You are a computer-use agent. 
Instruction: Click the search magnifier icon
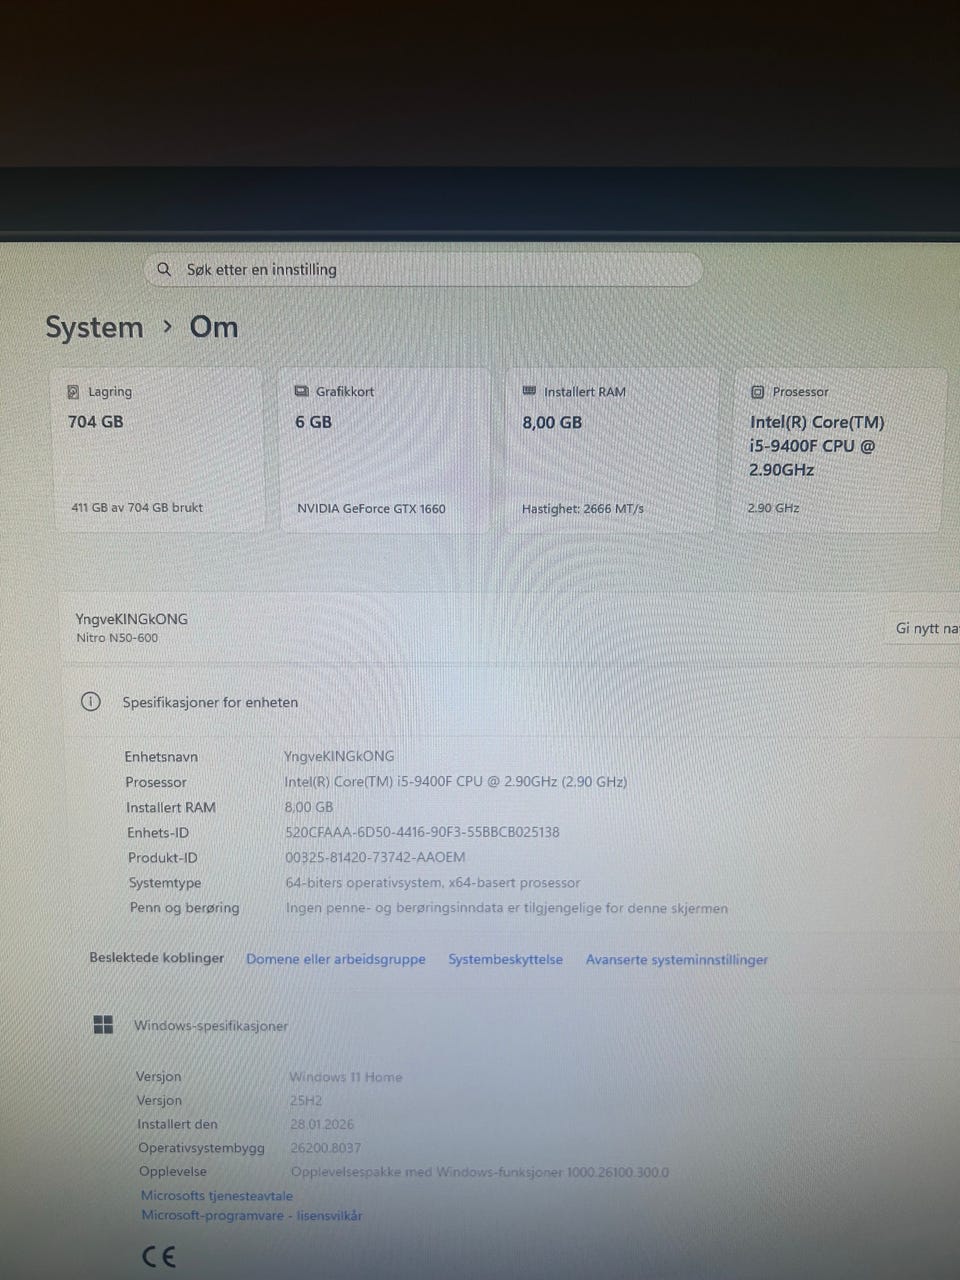click(x=164, y=269)
